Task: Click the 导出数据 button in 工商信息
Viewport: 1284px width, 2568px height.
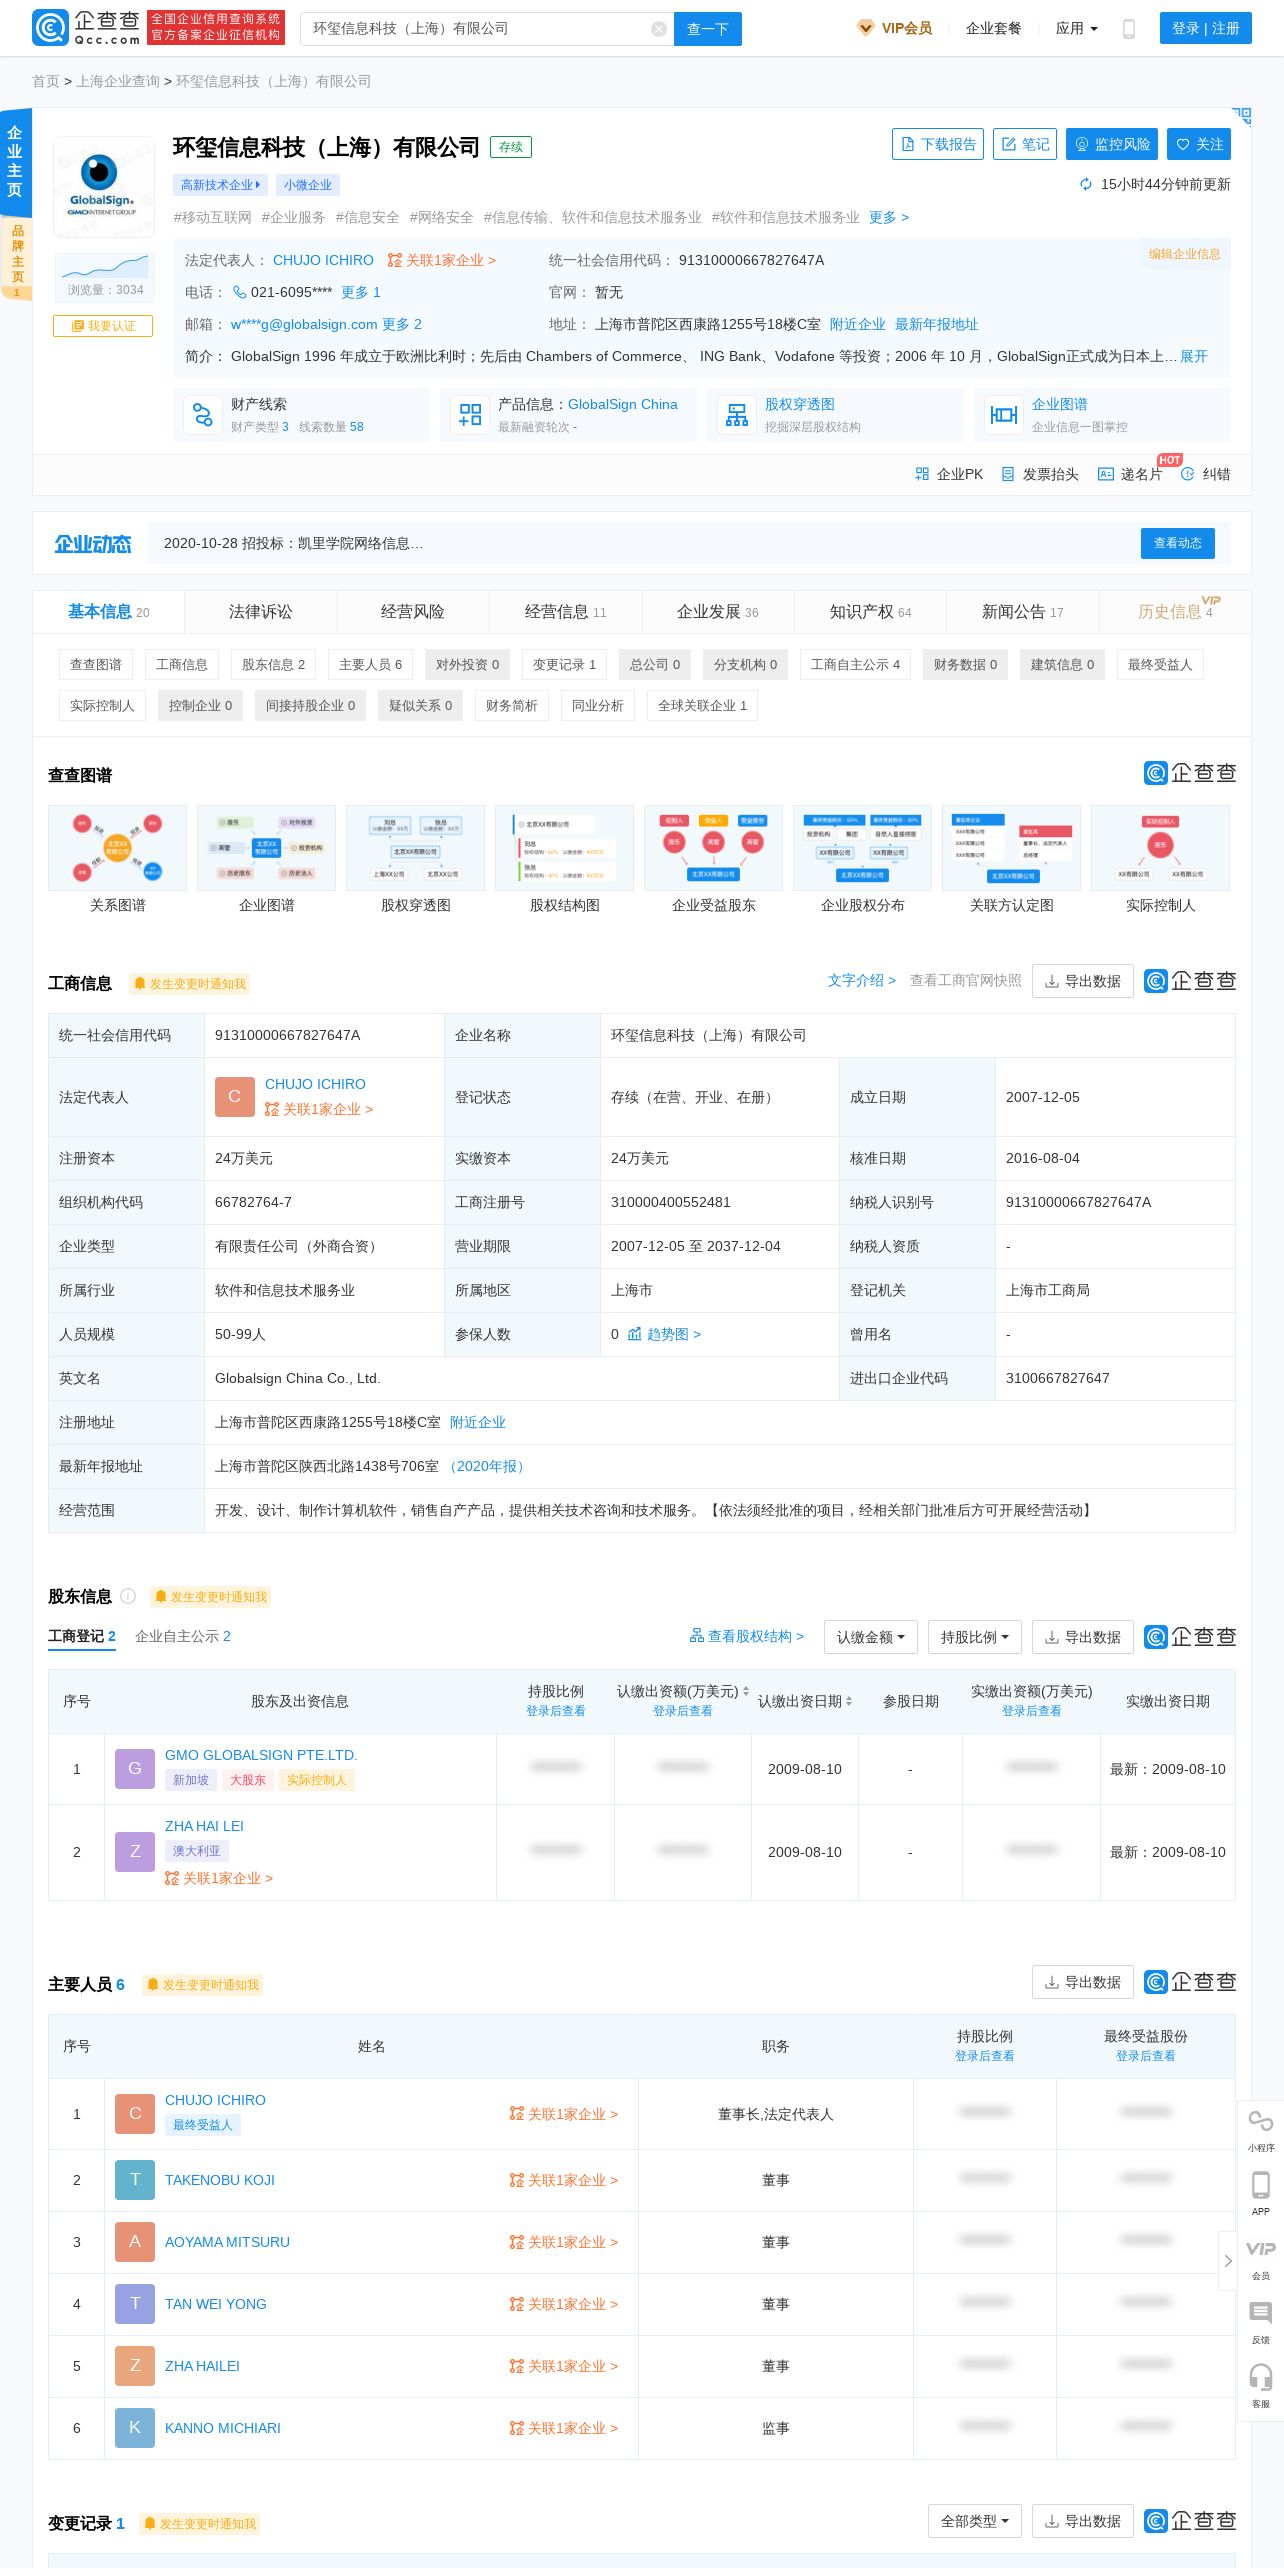Action: pyautogui.click(x=1082, y=981)
